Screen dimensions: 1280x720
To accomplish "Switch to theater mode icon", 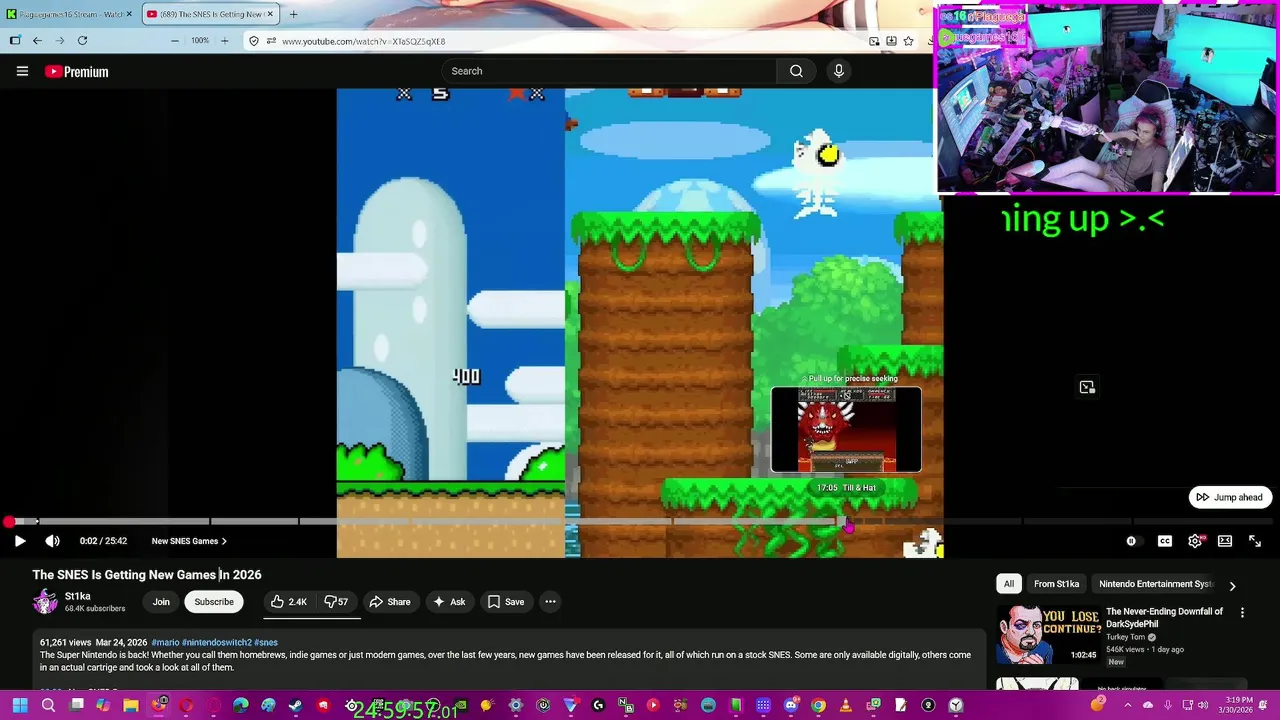I will [1225, 541].
